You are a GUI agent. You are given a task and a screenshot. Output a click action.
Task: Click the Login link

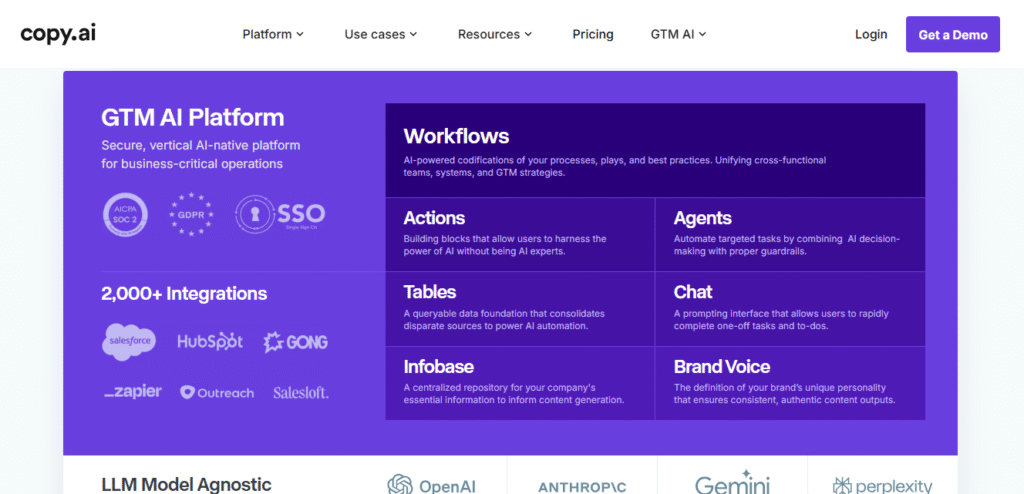click(871, 34)
